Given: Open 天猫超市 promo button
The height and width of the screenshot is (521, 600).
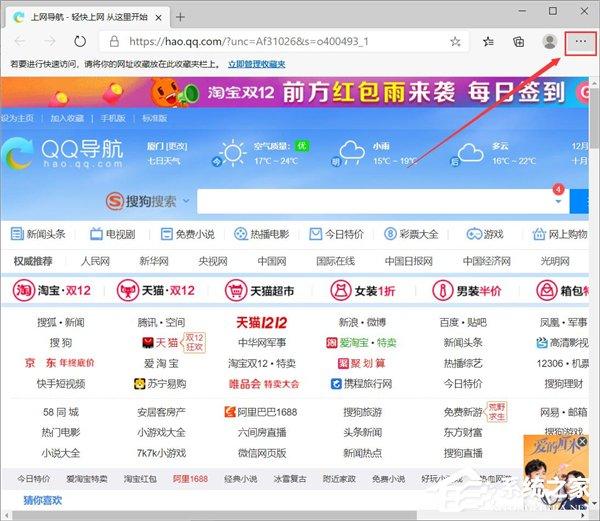Looking at the screenshot, I should [x=259, y=291].
